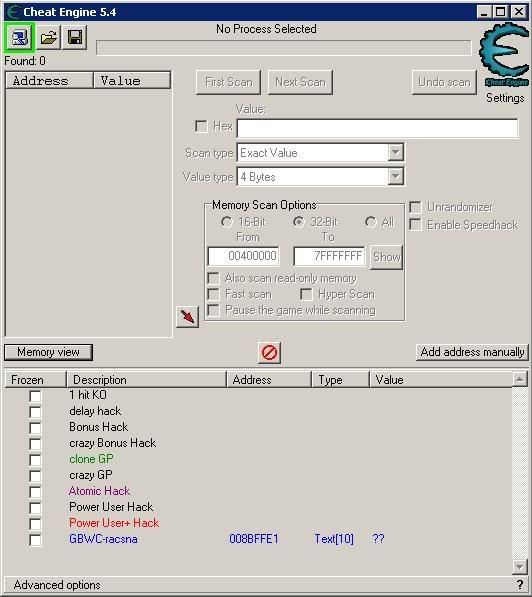Click the Show button
The width and height of the screenshot is (532, 597).
(387, 257)
